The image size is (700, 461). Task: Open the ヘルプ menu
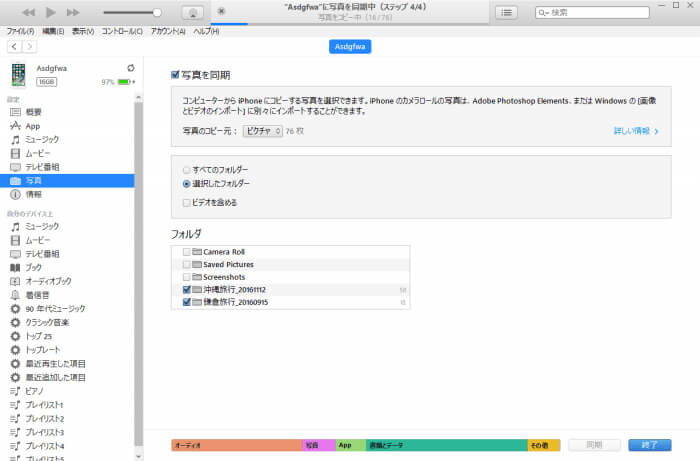click(x=206, y=31)
